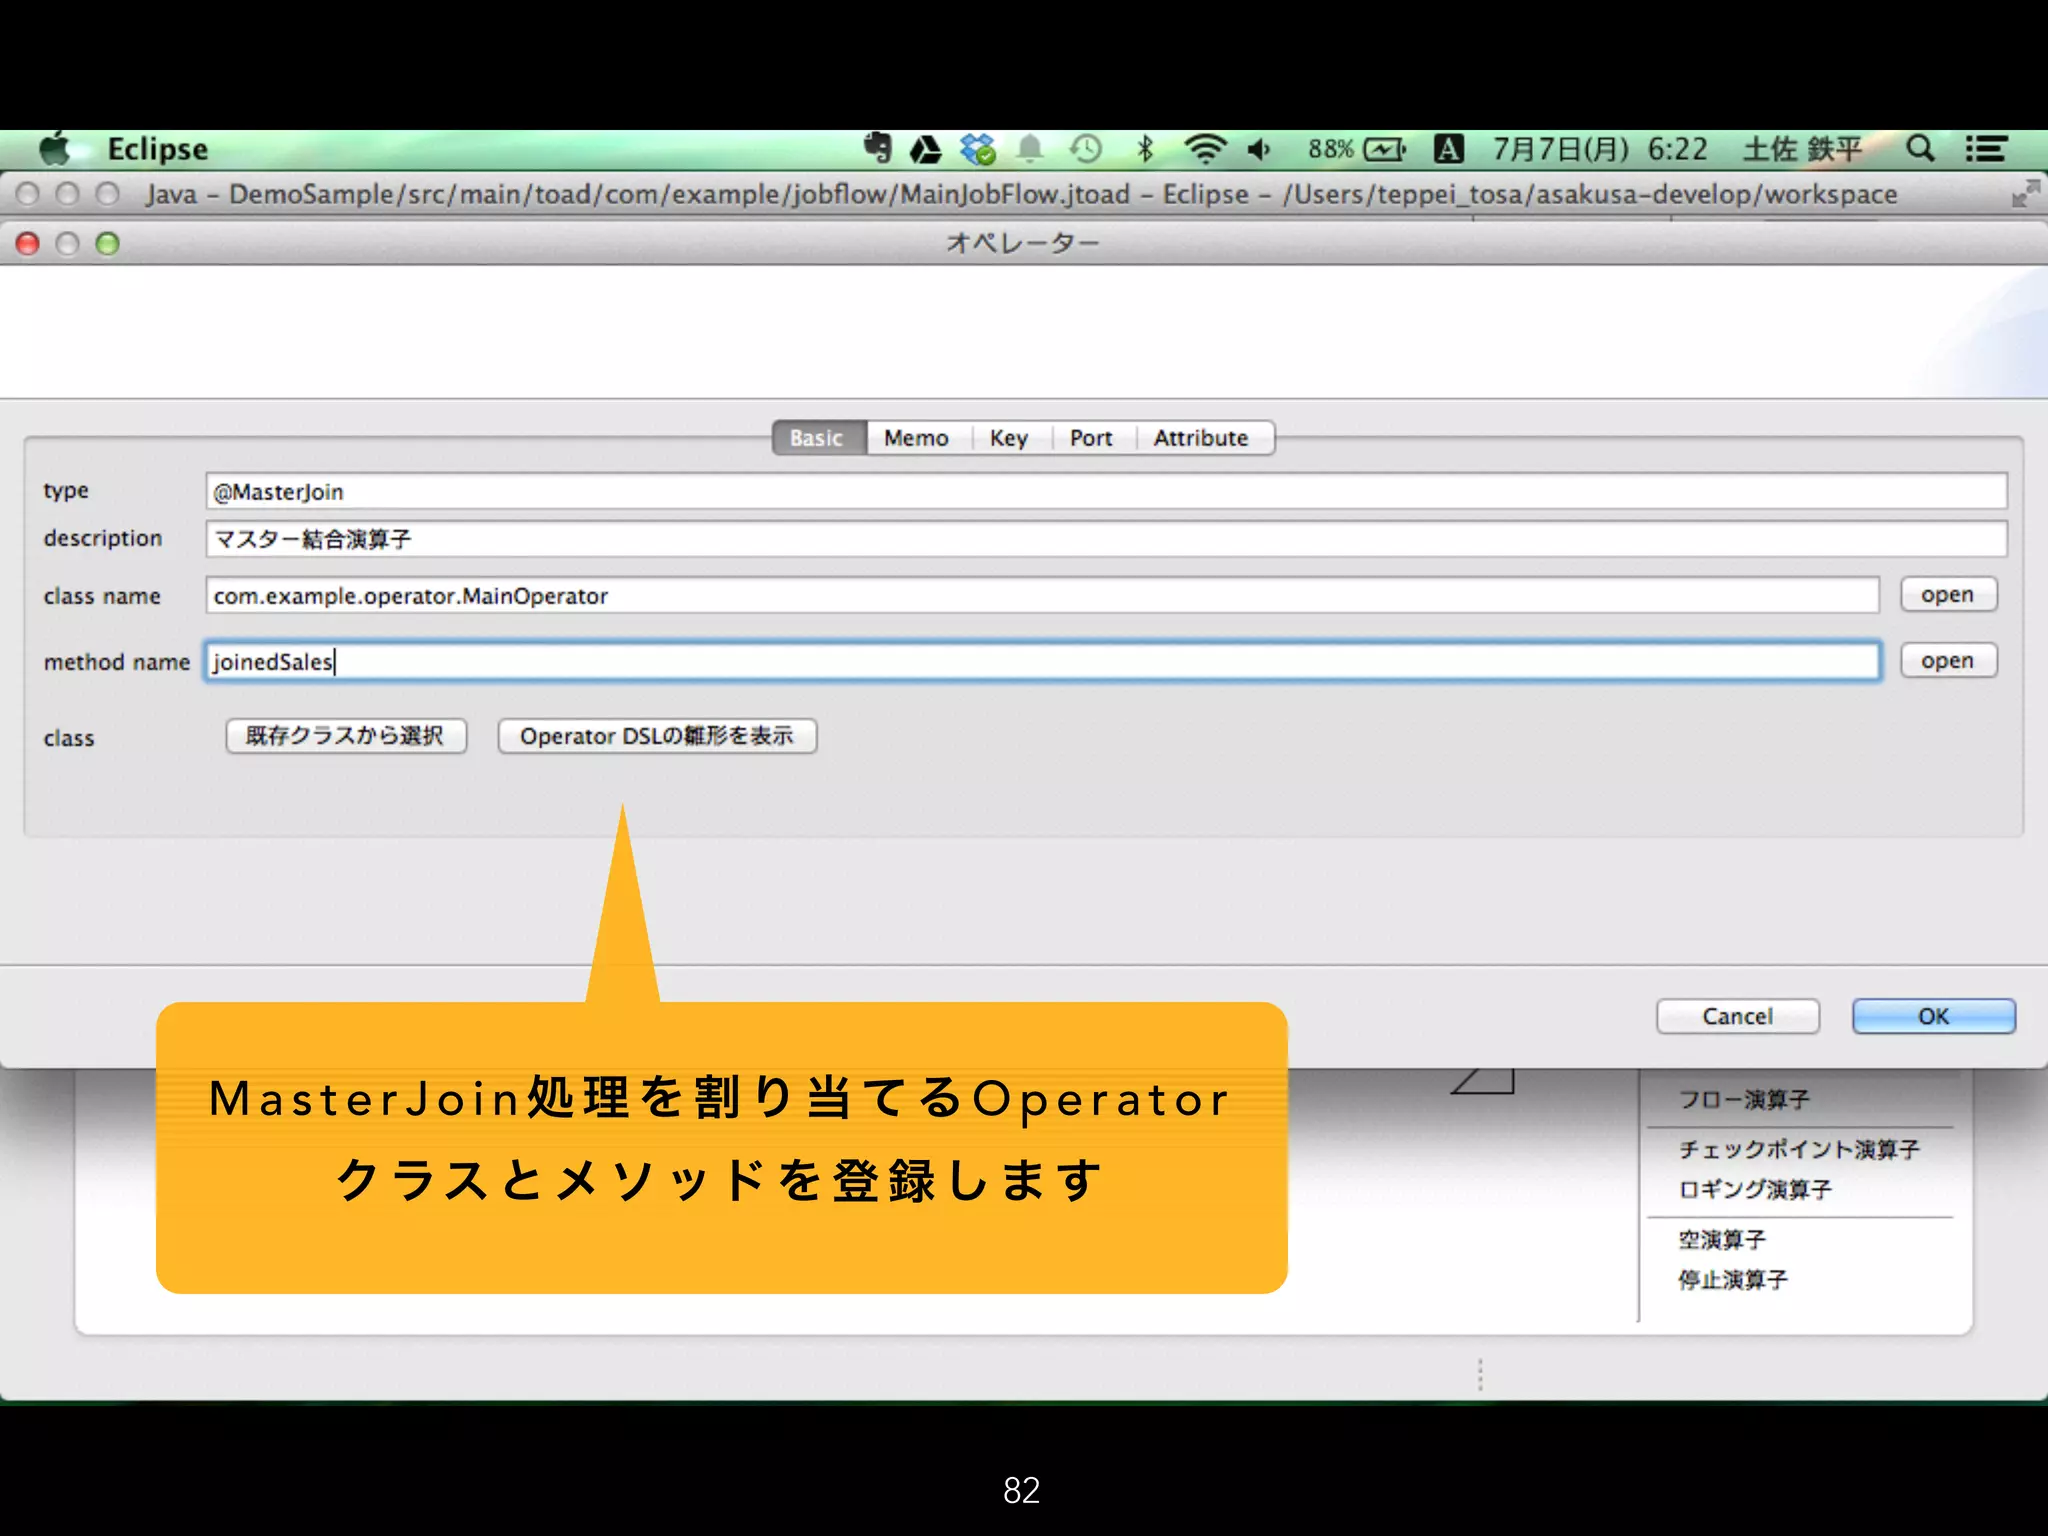The height and width of the screenshot is (1536, 2048).
Task: Click open button beside class name
Action: tap(1947, 595)
